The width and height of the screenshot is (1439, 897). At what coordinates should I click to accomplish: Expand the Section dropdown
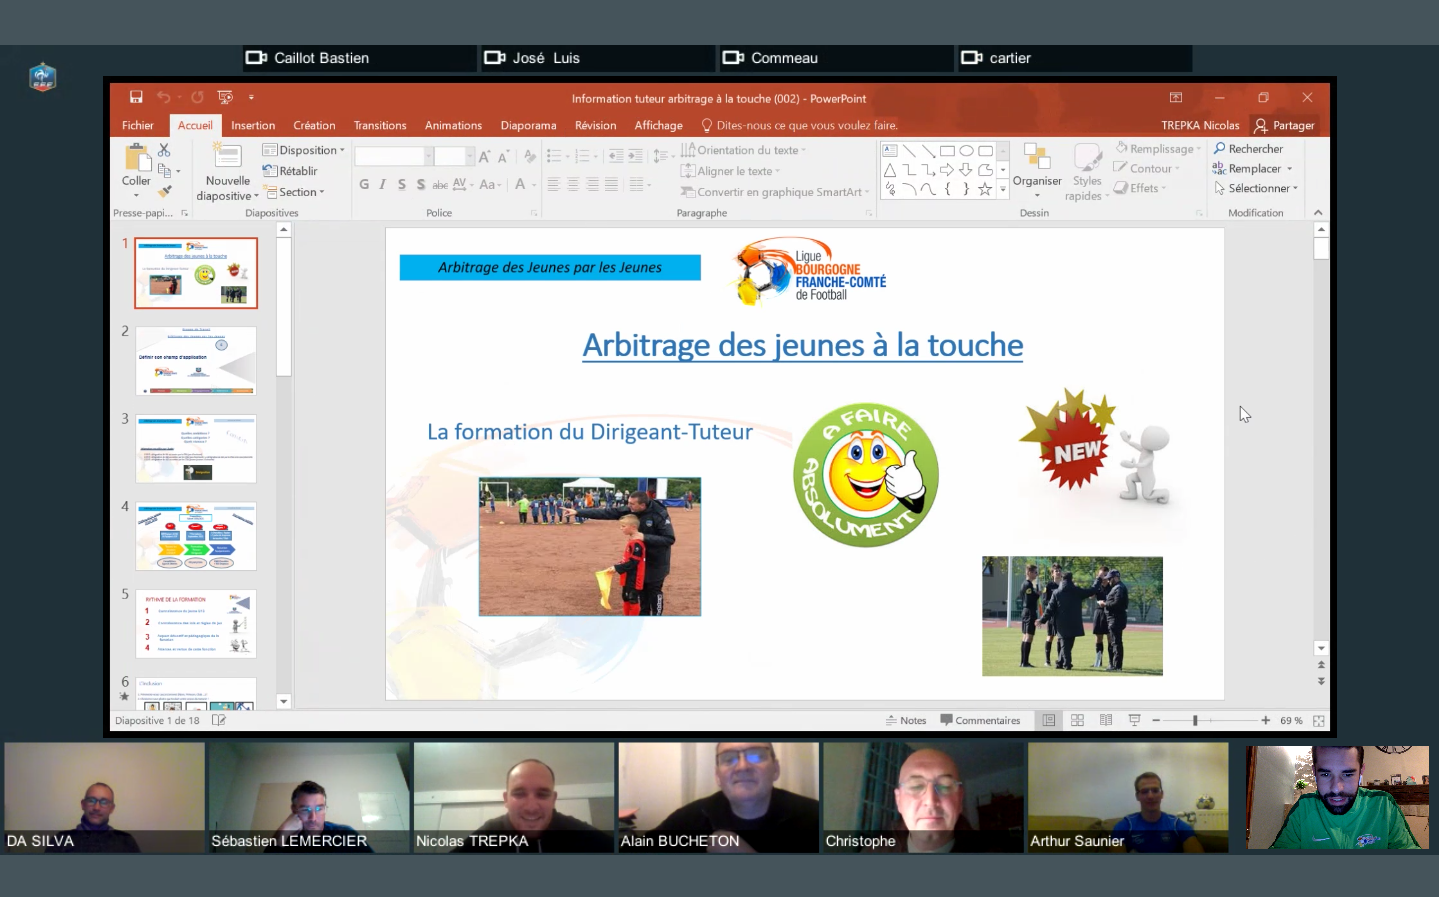tap(295, 192)
